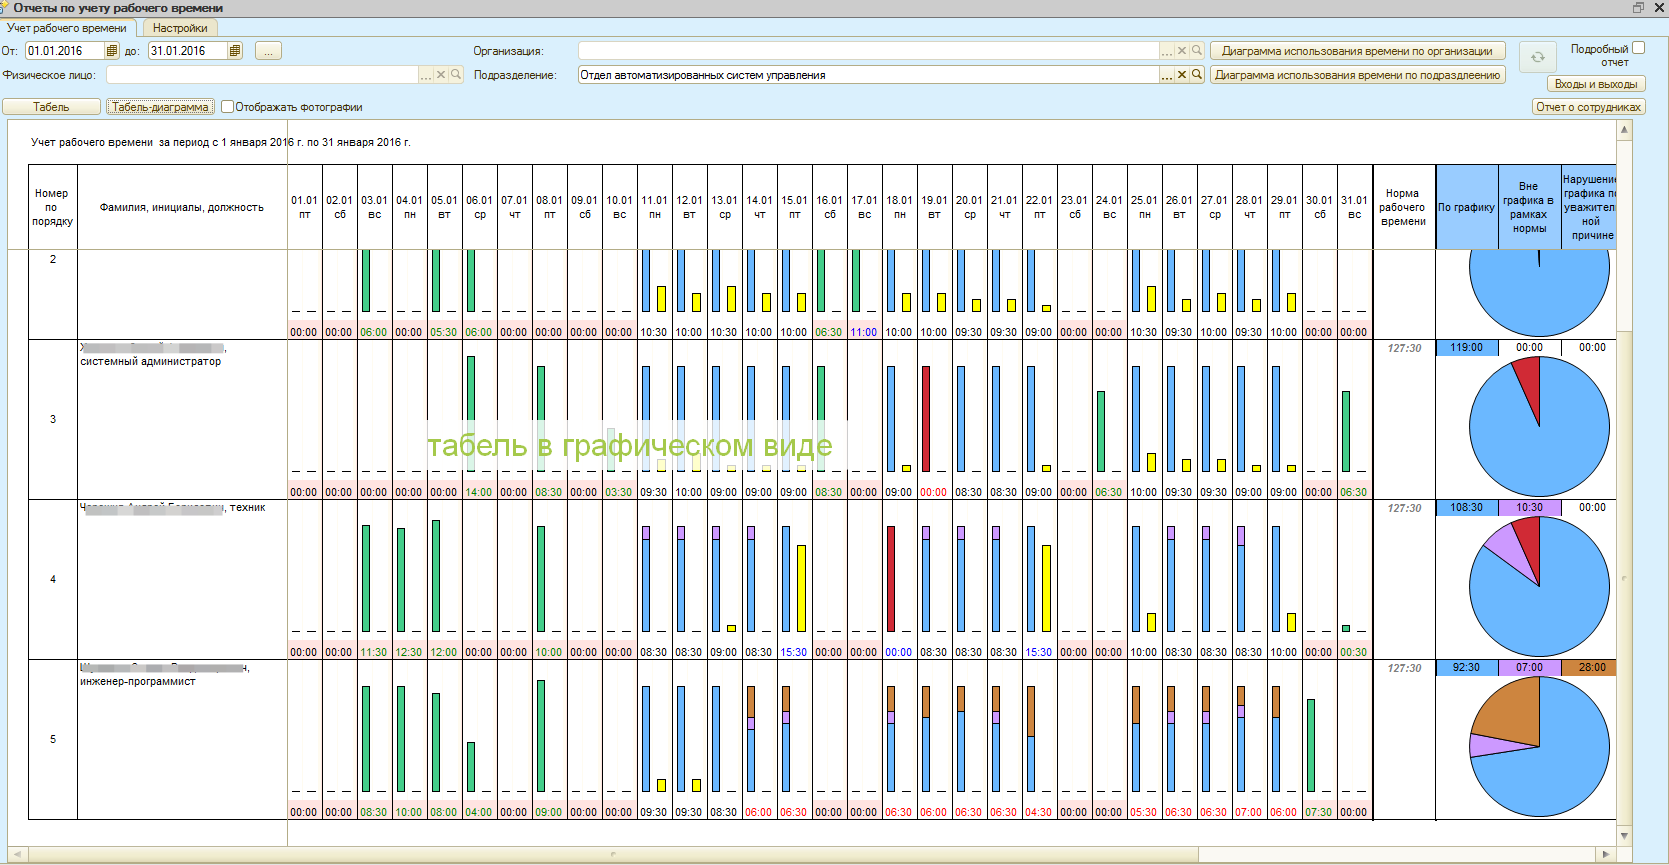Click the Подразделение field with department name
The image size is (1669, 865).
pos(868,75)
